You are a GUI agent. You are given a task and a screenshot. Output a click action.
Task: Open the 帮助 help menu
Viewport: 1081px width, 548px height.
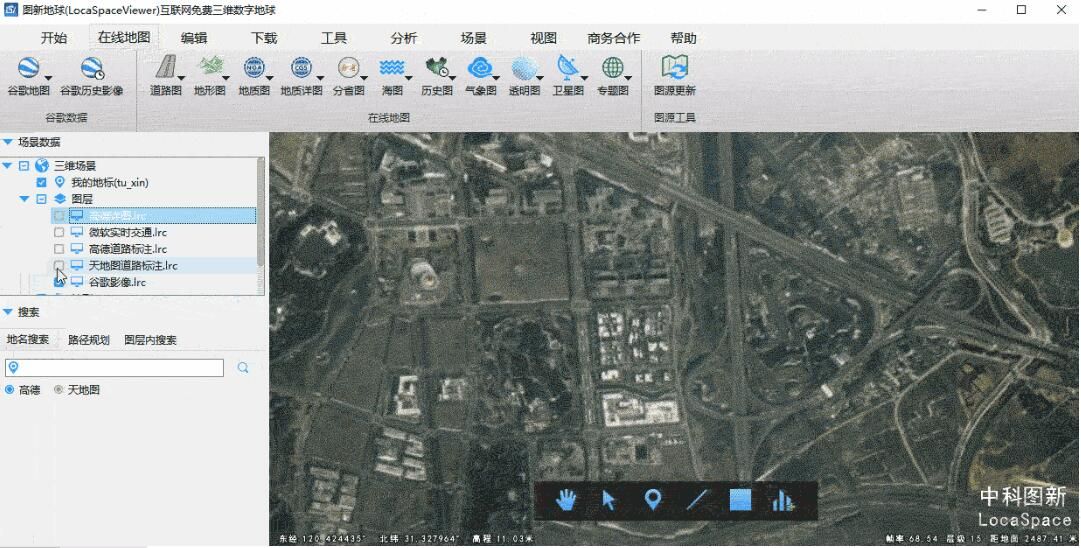click(x=684, y=38)
